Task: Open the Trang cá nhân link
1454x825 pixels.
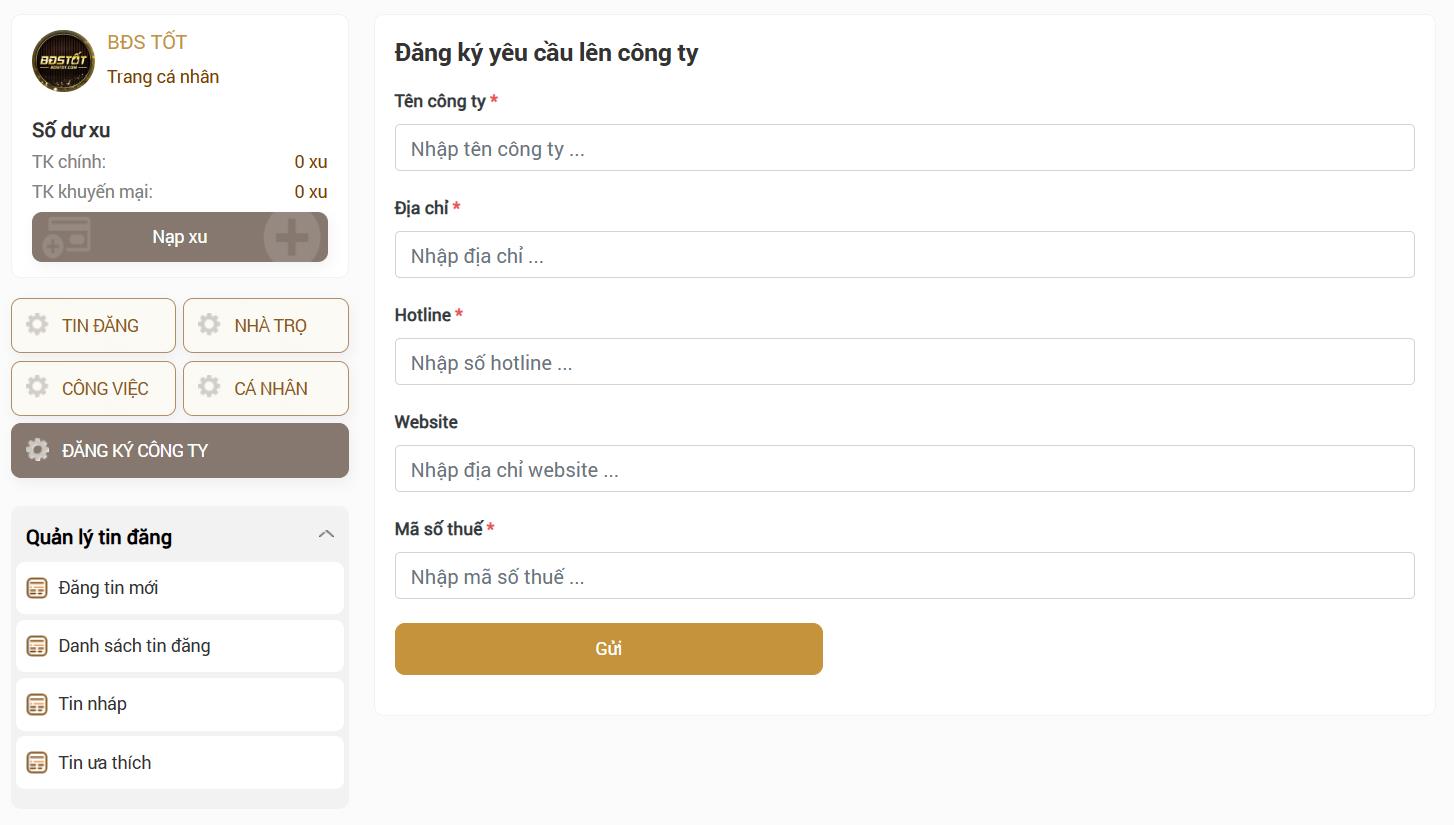Action: click(163, 76)
